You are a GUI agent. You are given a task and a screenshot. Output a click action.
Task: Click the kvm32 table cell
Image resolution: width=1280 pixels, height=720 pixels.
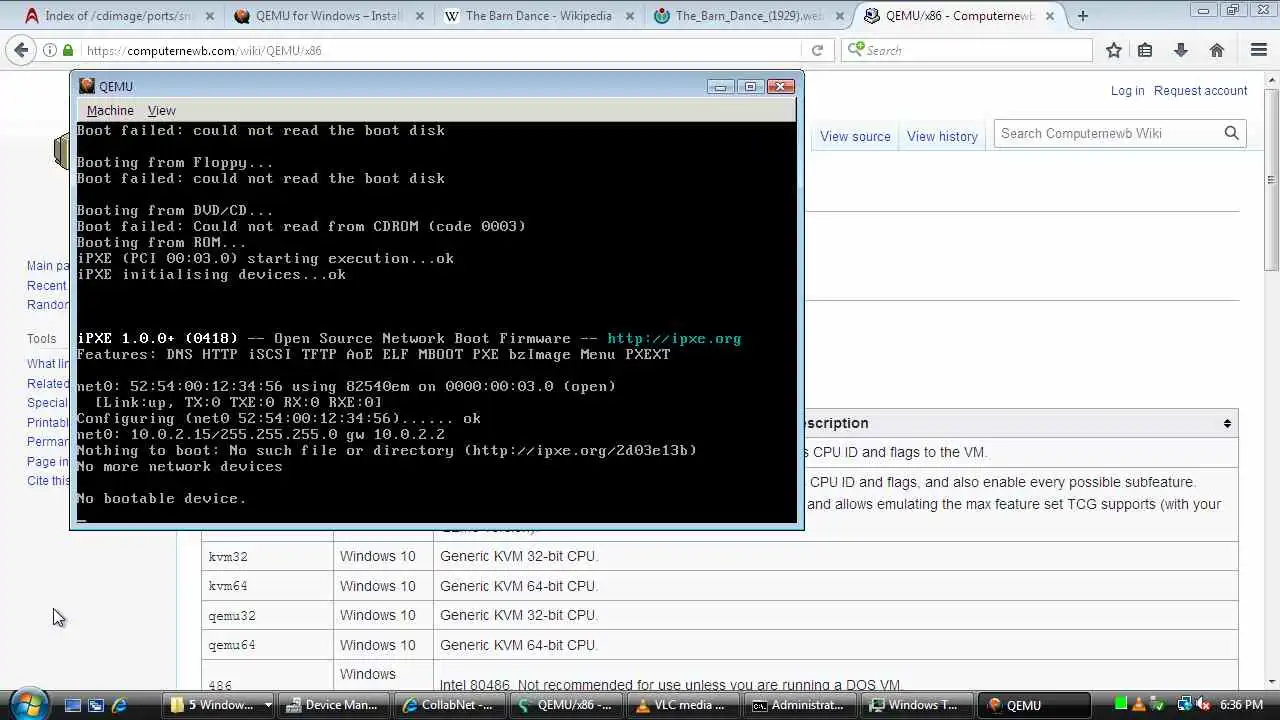click(267, 557)
